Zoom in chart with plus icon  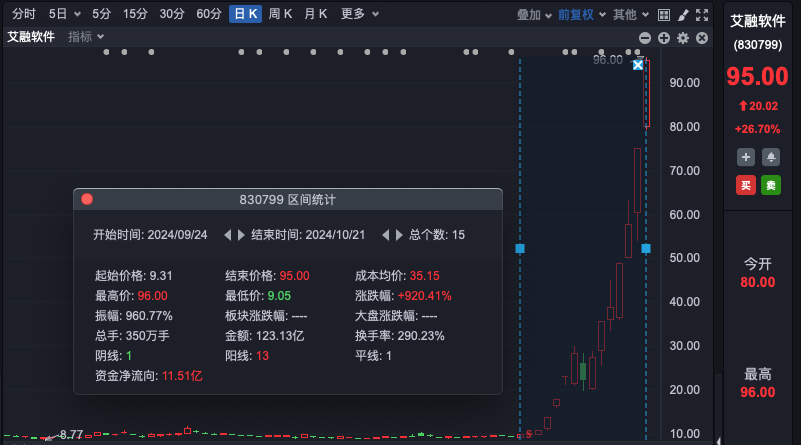pos(664,38)
